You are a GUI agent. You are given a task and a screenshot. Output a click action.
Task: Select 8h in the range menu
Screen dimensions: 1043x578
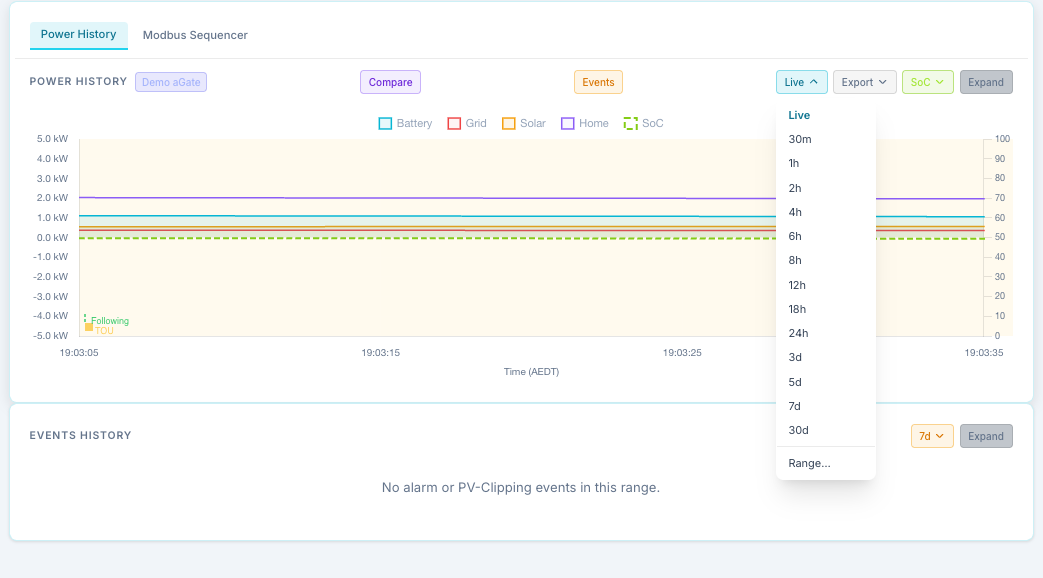click(x=825, y=260)
